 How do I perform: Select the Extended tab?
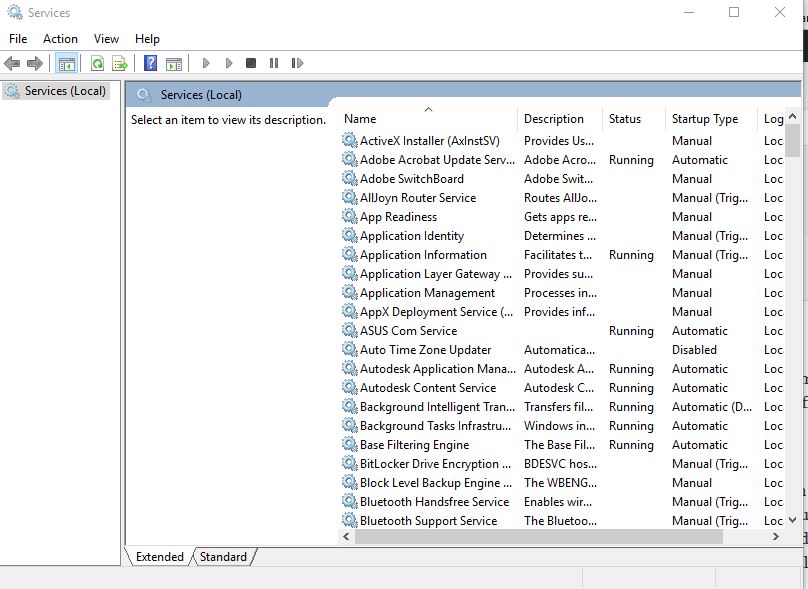160,557
